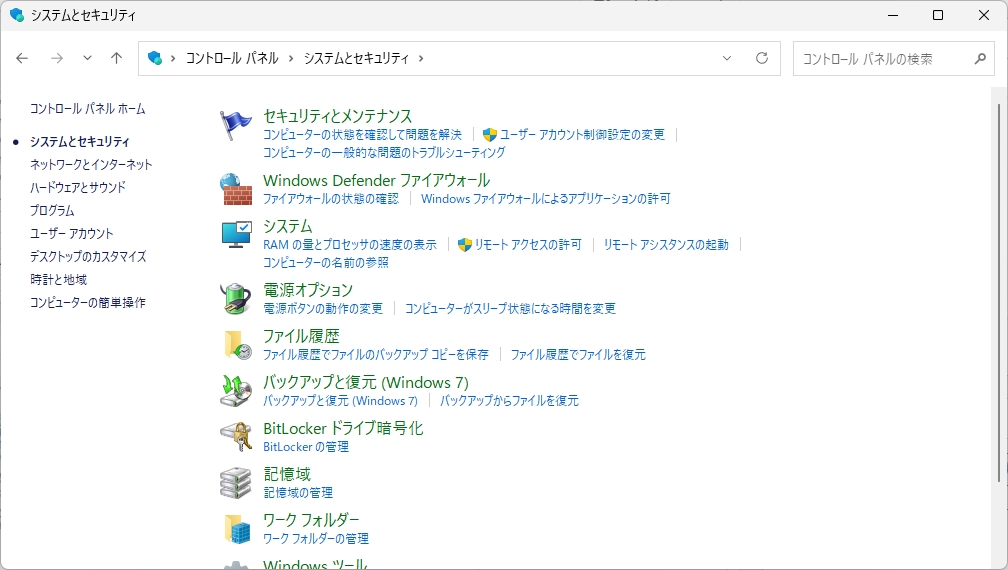Screen dimensions: 1008x570
Task: Click the shield icon beside リモート アクセスの許可
Action: pos(465,245)
